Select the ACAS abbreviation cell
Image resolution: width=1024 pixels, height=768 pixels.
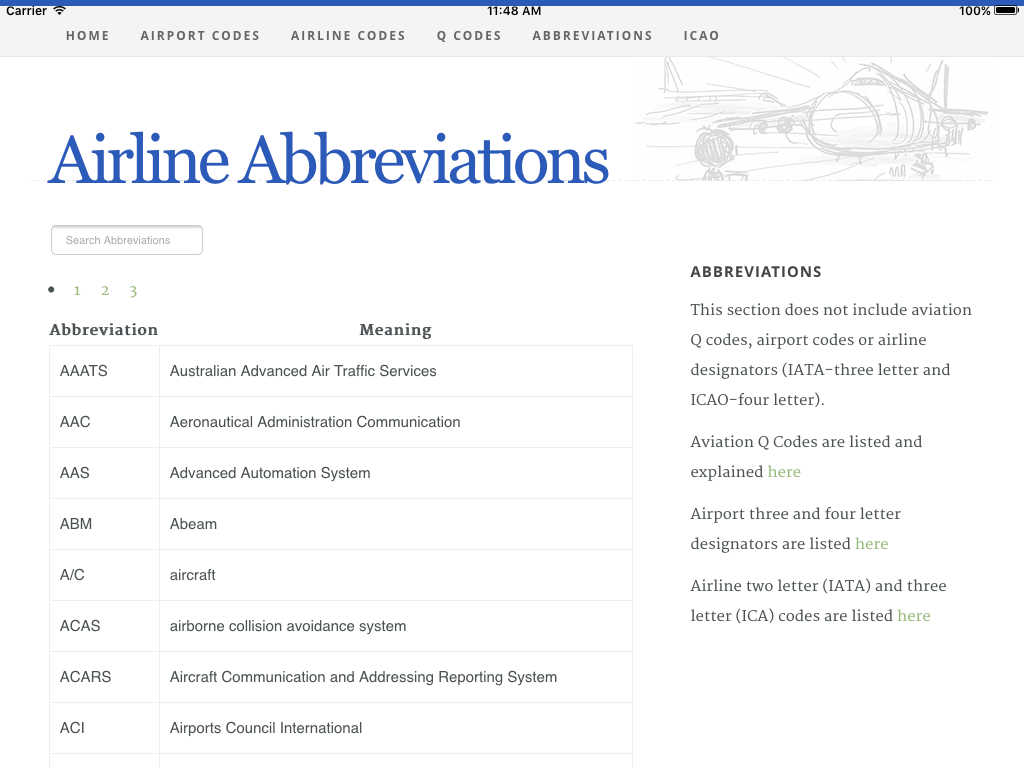(x=104, y=626)
